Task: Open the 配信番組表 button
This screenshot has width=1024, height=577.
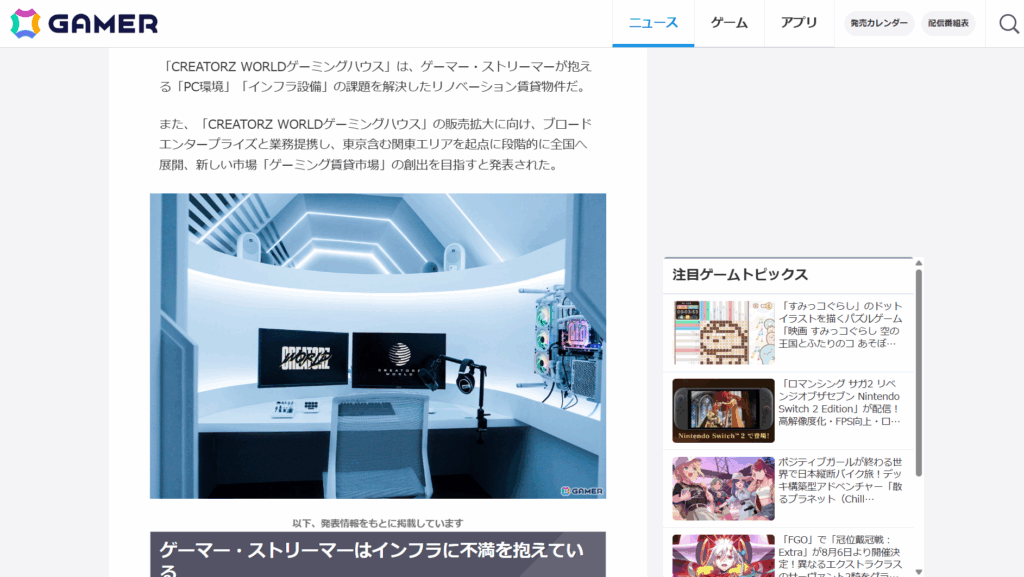Action: tap(948, 23)
